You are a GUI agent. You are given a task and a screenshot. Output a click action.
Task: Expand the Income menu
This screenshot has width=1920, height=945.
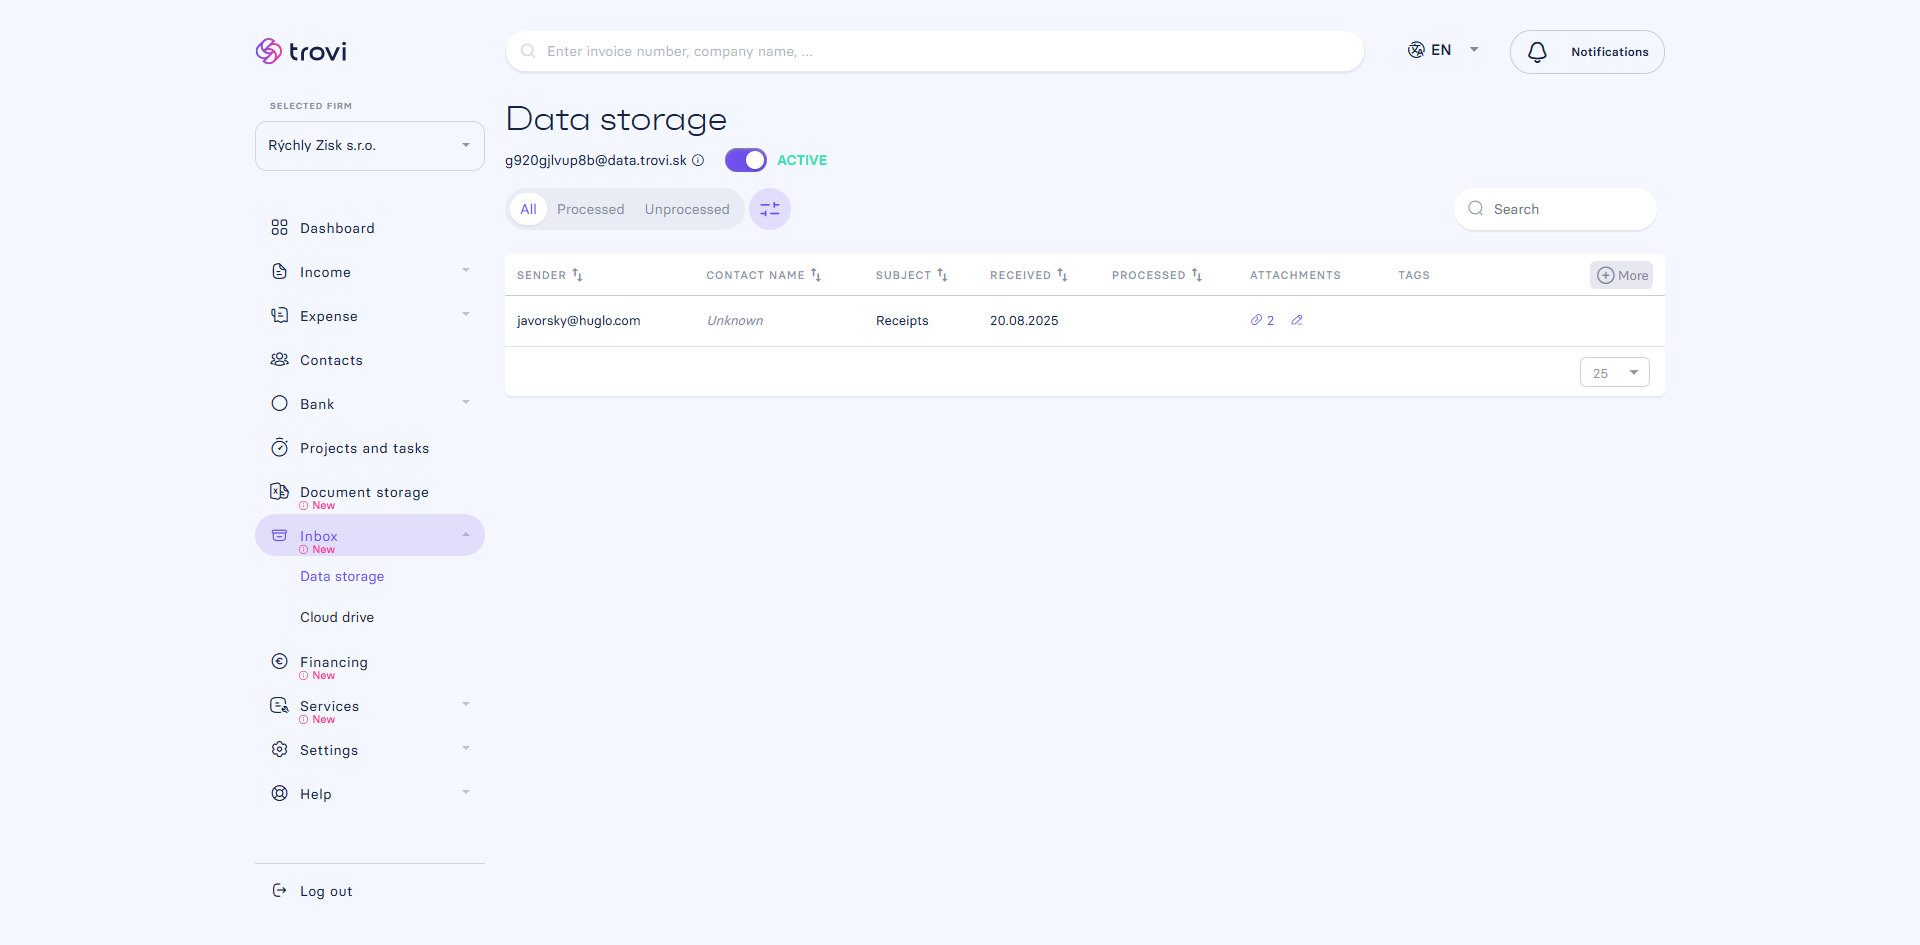(466, 271)
